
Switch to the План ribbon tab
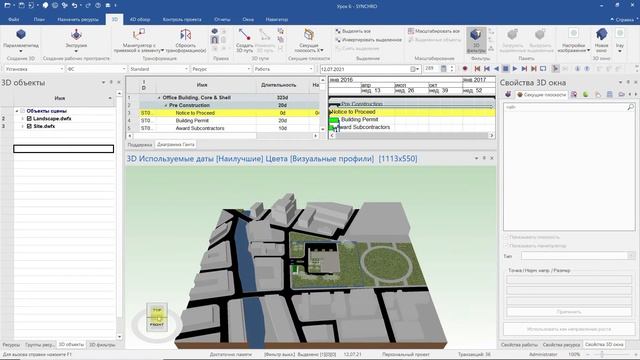coord(39,19)
